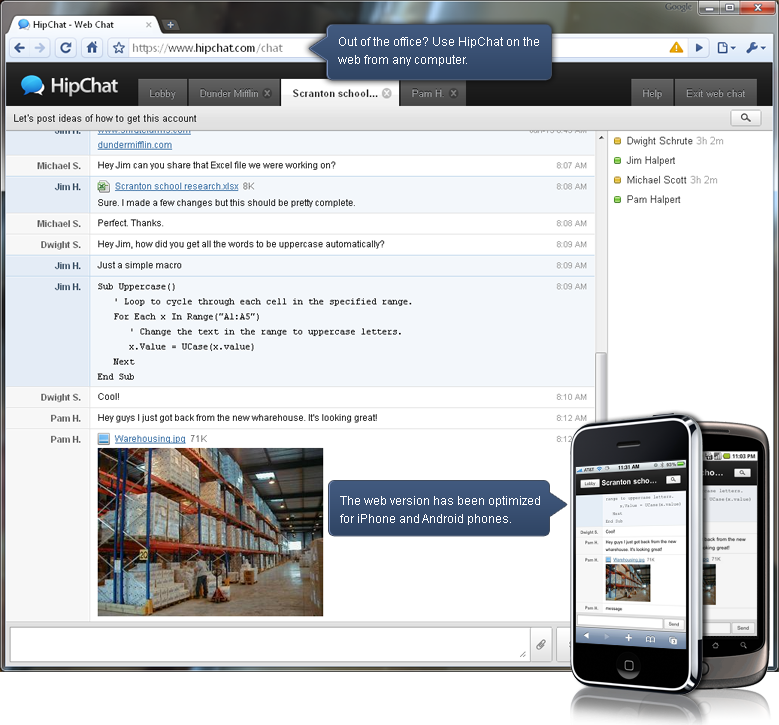The image size is (779, 725).
Task: Open the Pam H. chat tab
Action: click(x=427, y=93)
